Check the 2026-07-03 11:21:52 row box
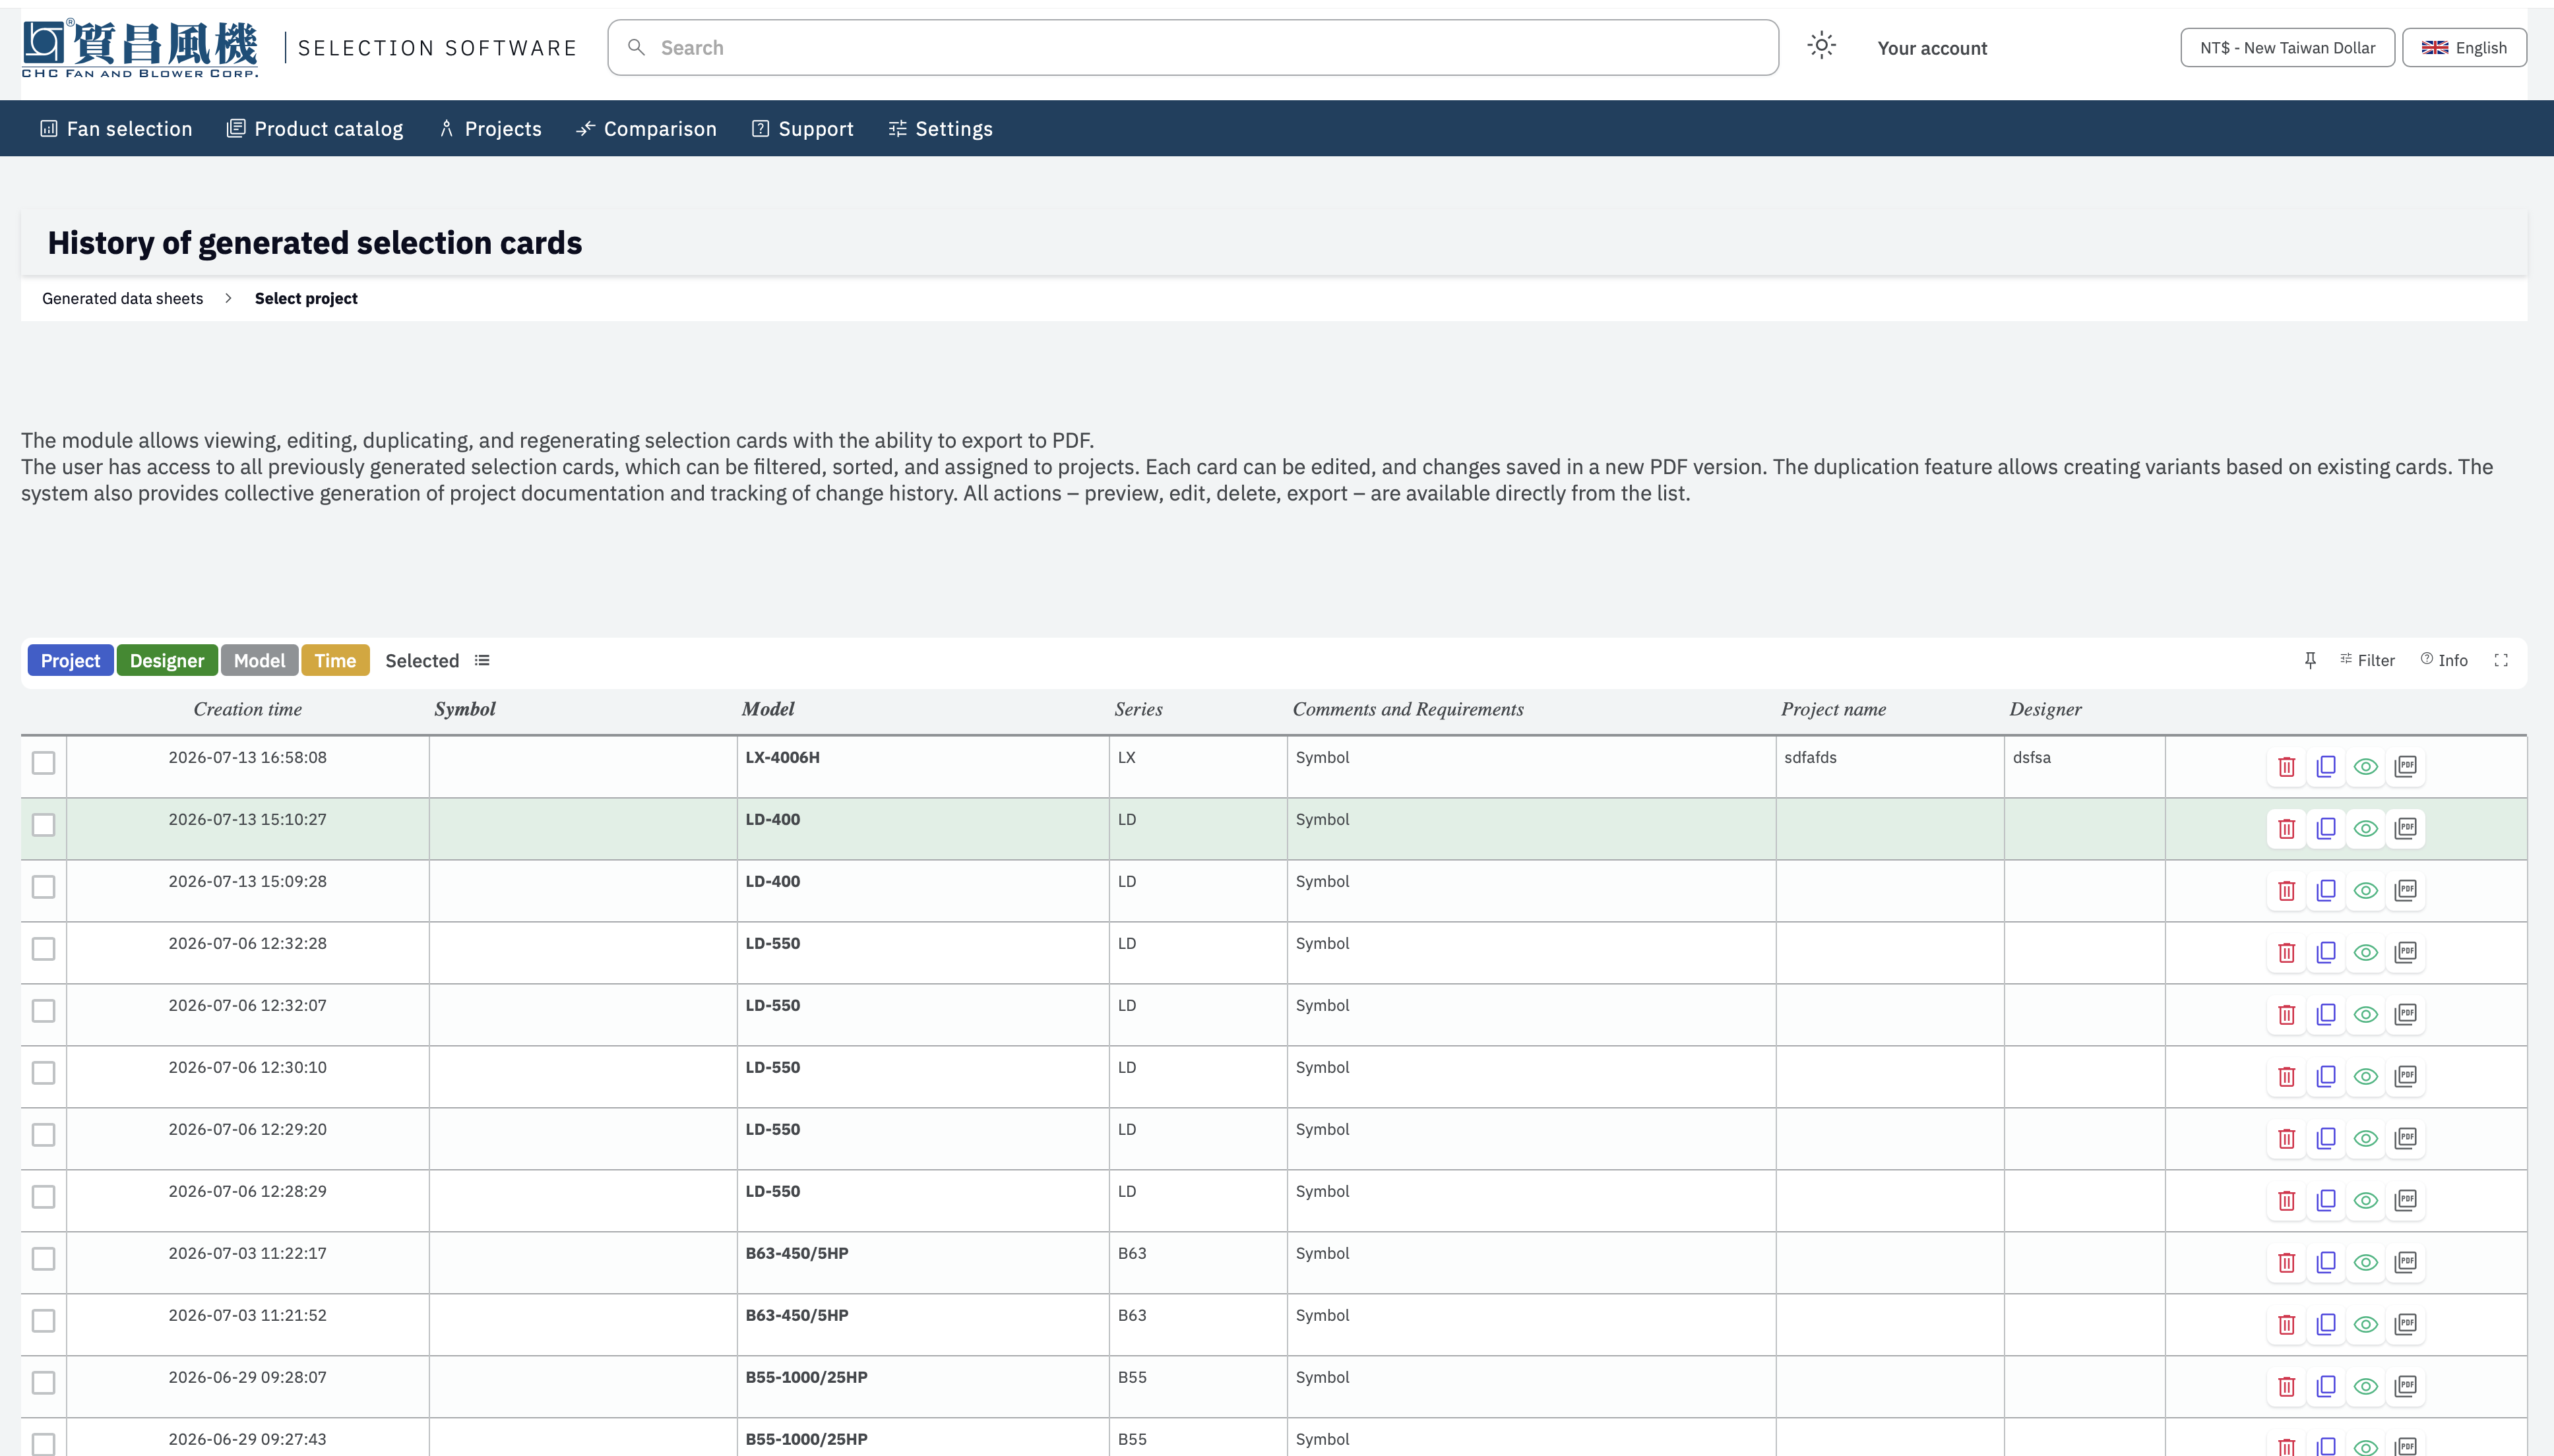2554x1456 pixels. pos(43,1321)
